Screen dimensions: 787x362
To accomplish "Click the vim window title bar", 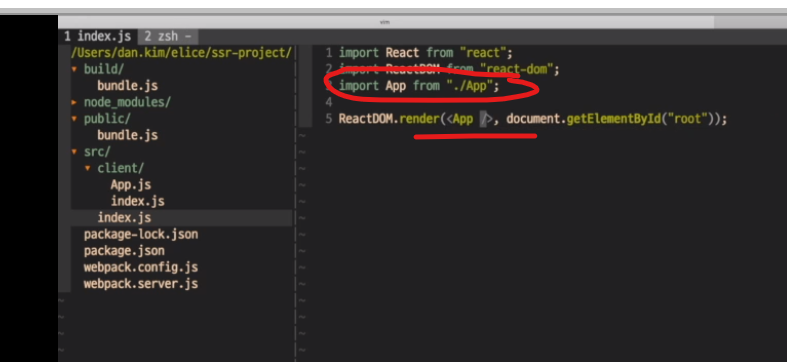I will point(385,22).
